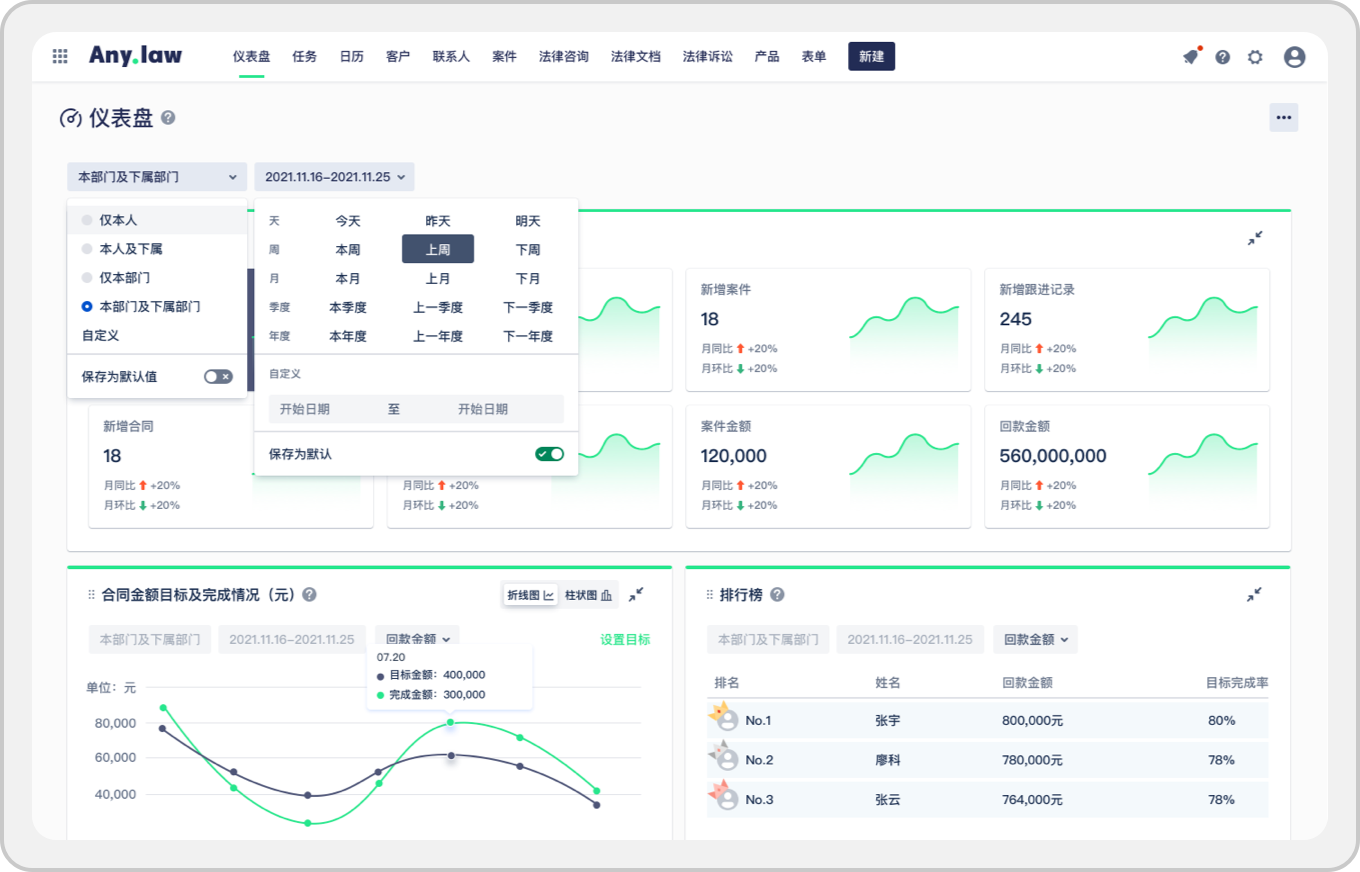Select the 仅本人 radio option
The width and height of the screenshot is (1360, 872).
pos(88,220)
